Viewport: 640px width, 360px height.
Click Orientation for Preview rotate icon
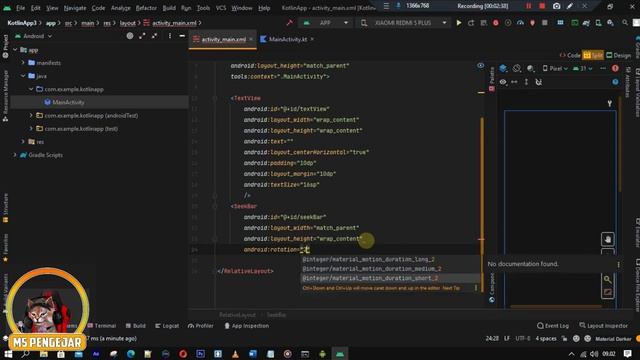coord(517,68)
